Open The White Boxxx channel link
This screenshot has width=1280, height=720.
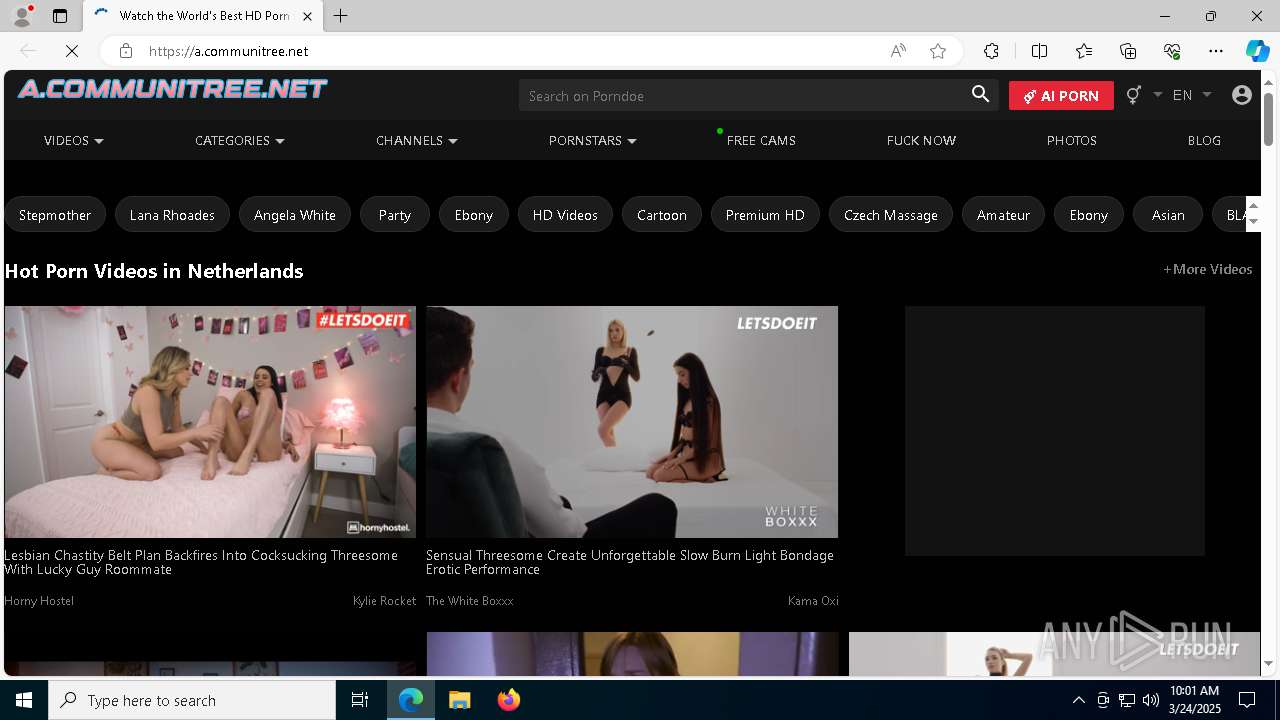pos(470,601)
